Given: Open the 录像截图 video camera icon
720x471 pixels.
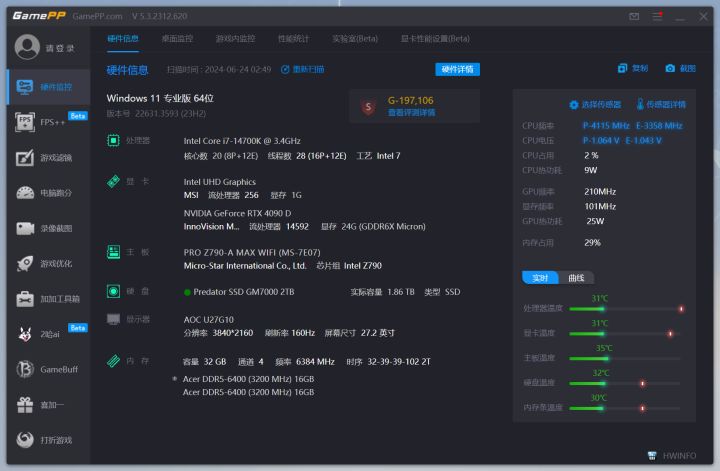Looking at the screenshot, I should coord(25,228).
